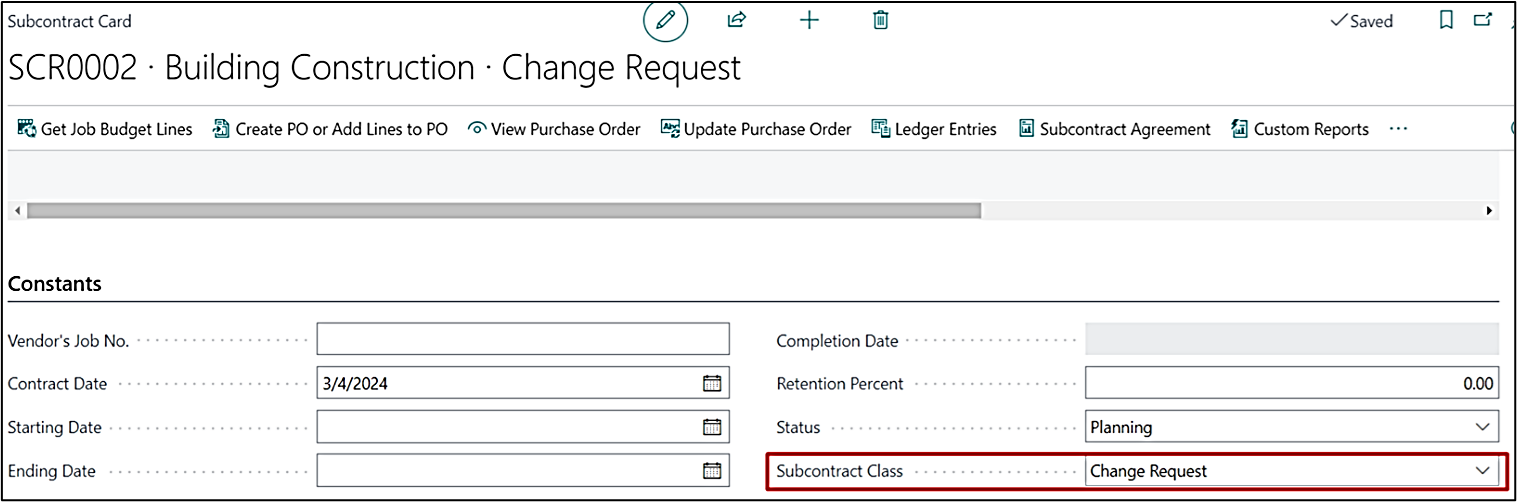
Task: Click the Vendor's Job No. input field
Action: [x=523, y=339]
